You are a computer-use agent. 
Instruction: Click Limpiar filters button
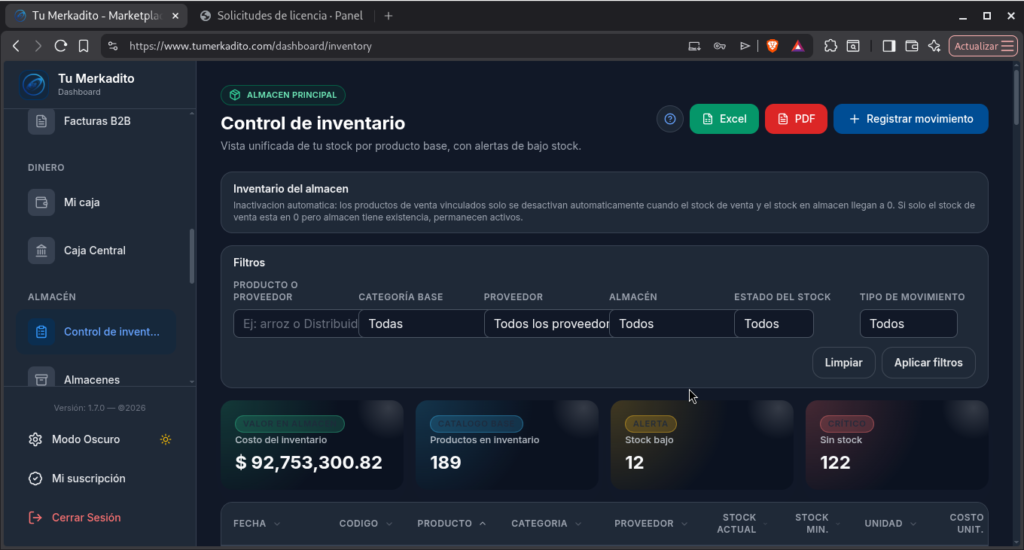[844, 363]
